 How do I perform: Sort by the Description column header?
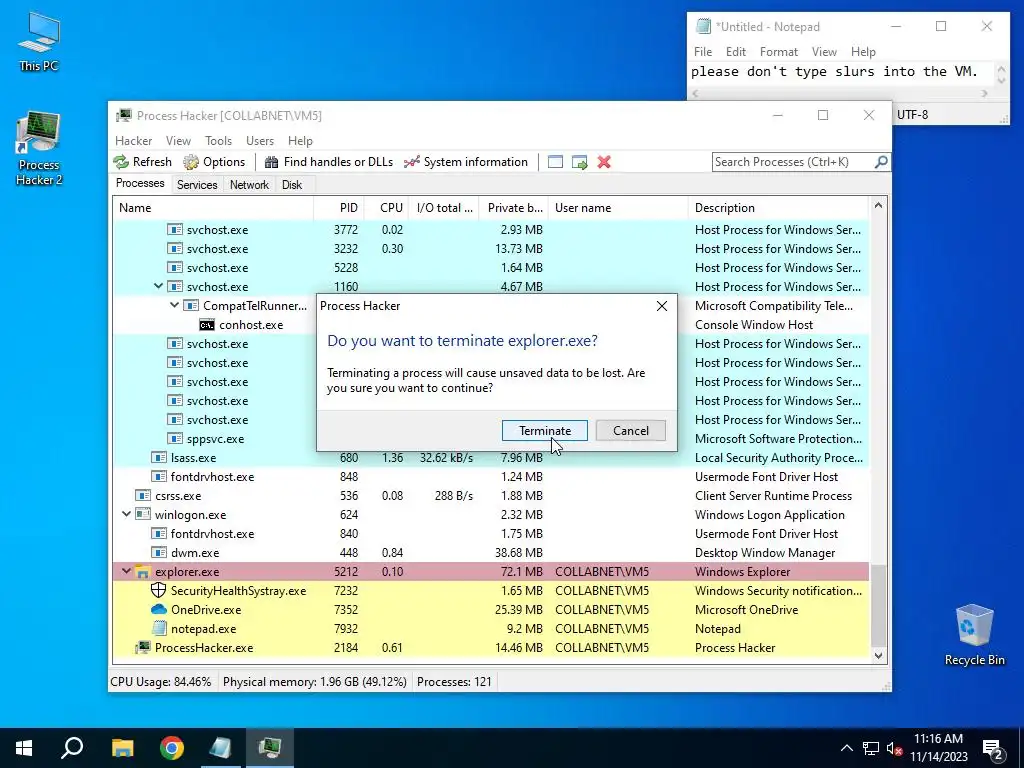(778, 208)
